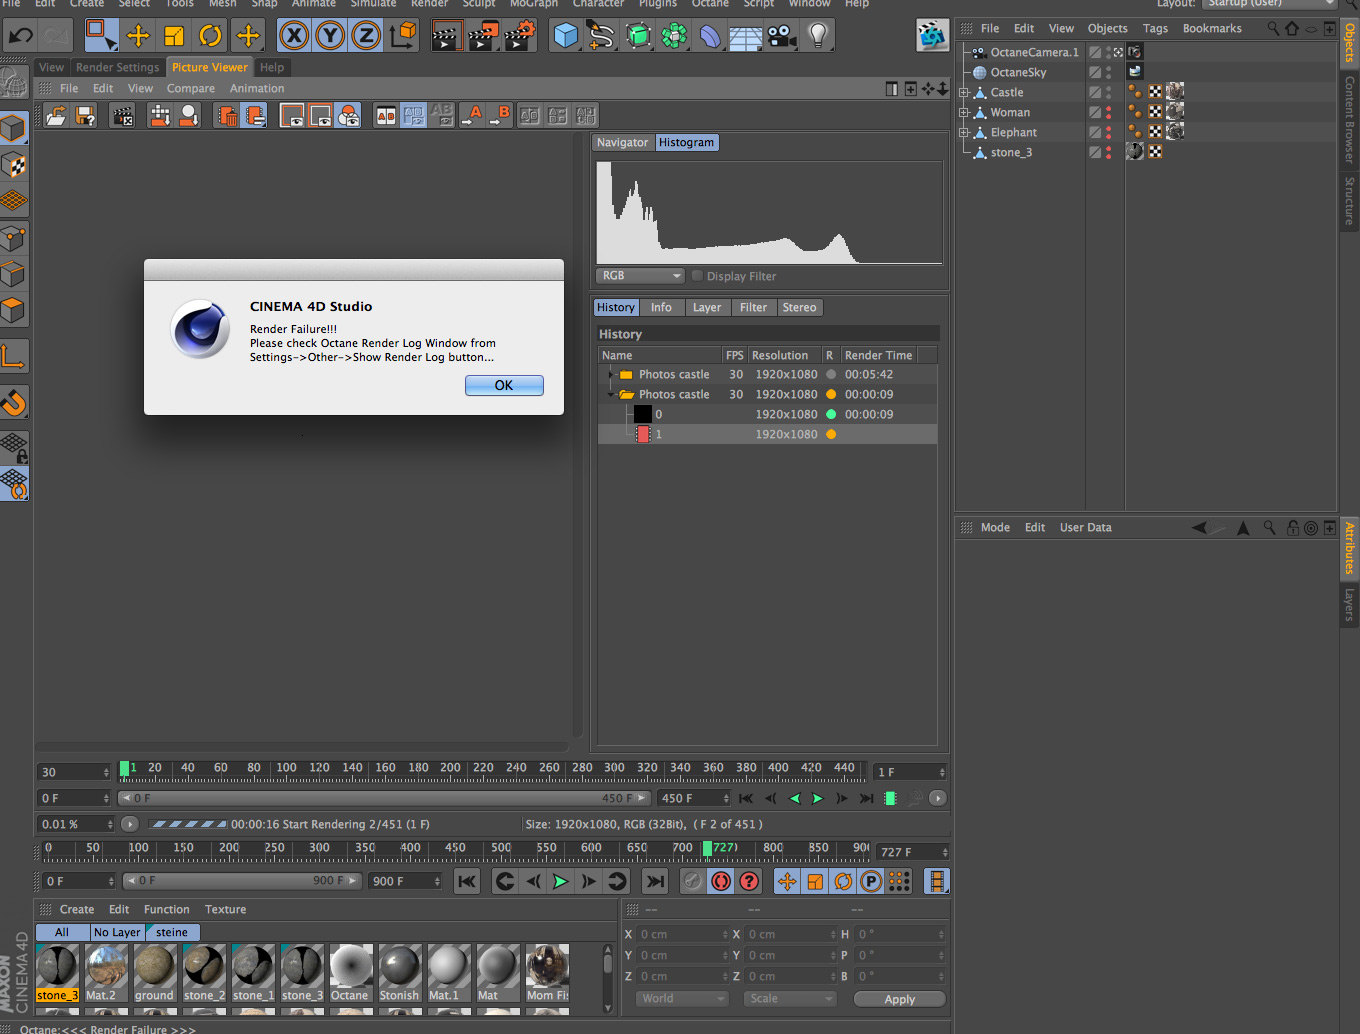The image size is (1360, 1034).
Task: Click the deformer object icon
Action: tap(710, 36)
